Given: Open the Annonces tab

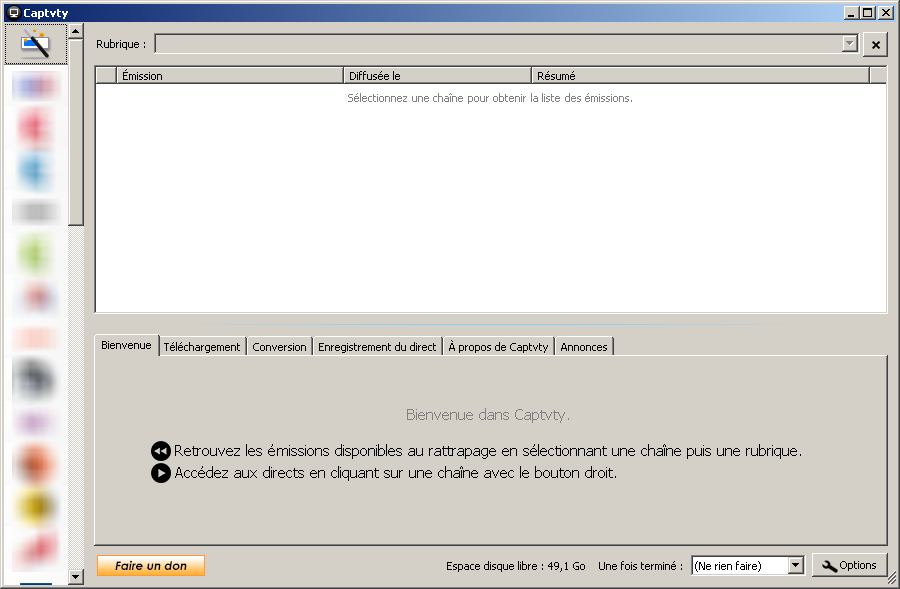Looking at the screenshot, I should [584, 347].
